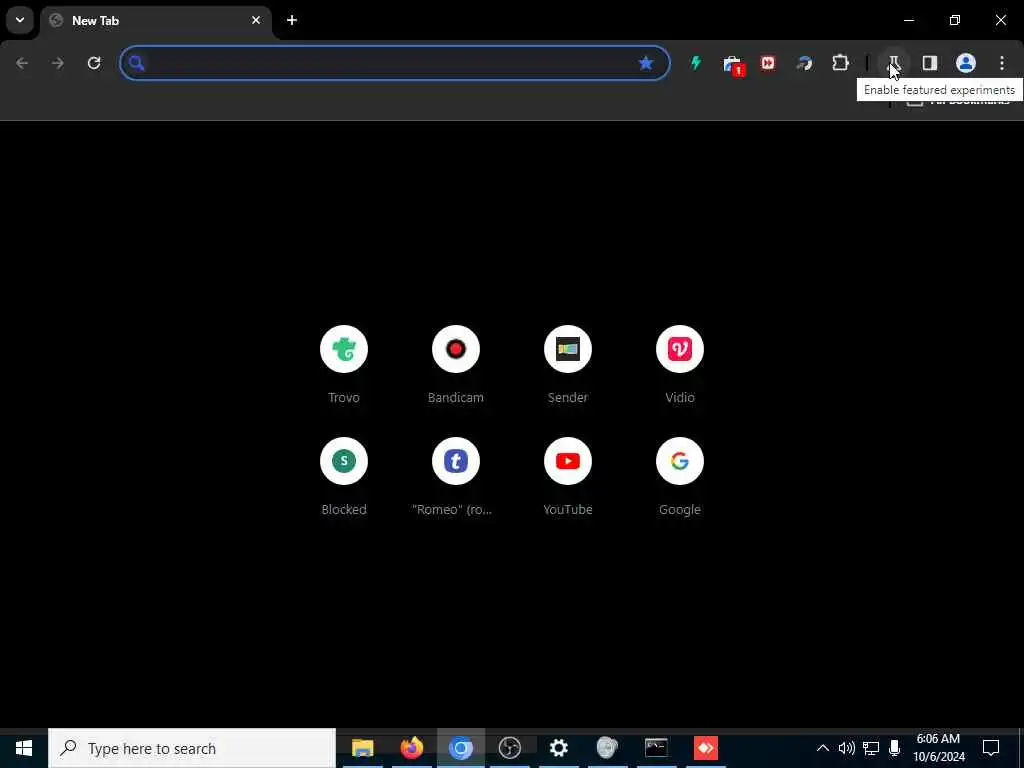Open the clock showing 6:06 AM

coord(938,748)
